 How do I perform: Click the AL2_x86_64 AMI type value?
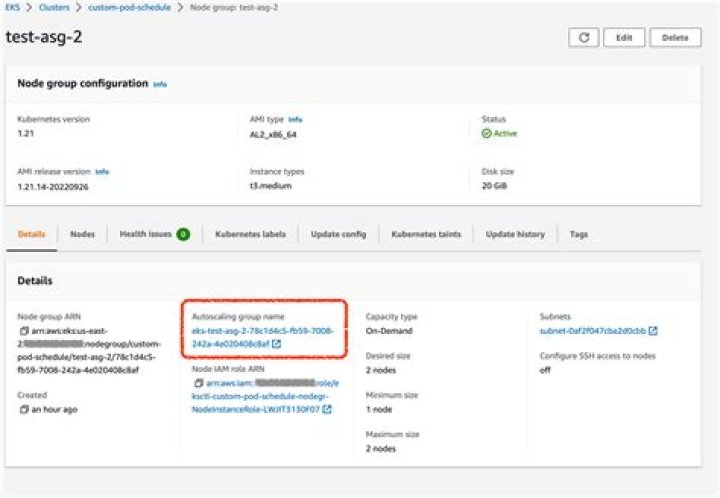(x=273, y=134)
